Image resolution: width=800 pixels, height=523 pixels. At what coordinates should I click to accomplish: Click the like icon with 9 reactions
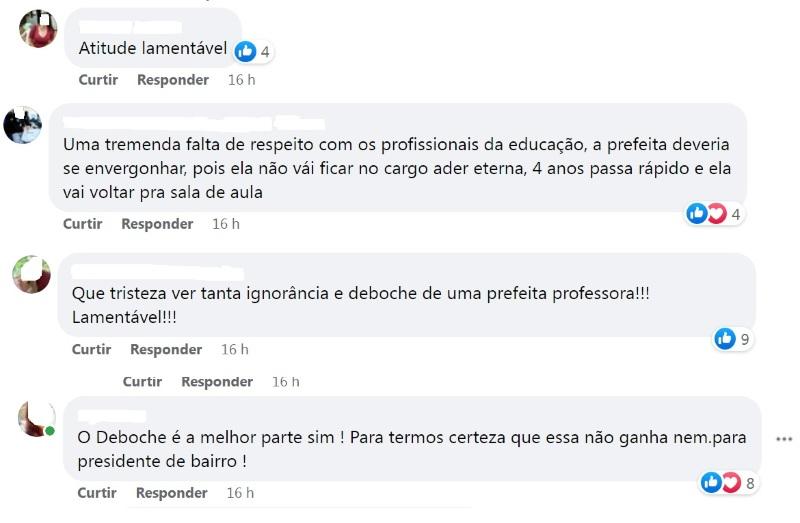pos(725,339)
